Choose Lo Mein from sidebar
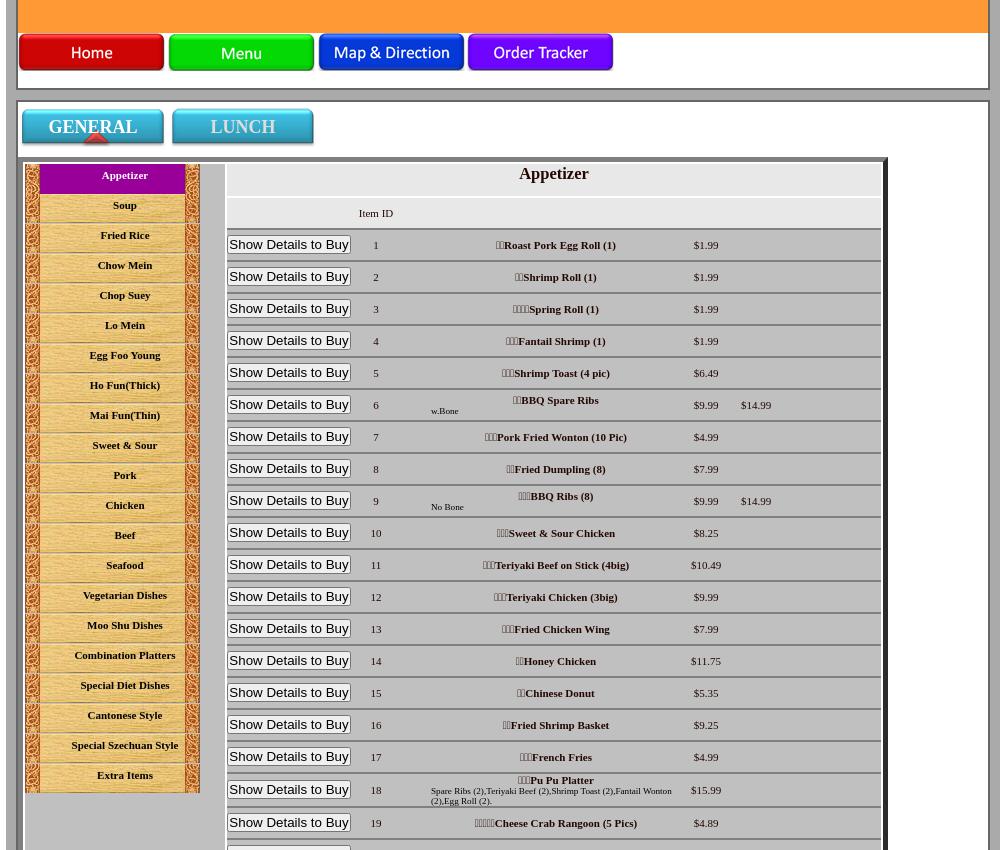Viewport: 1006px width, 850px height. click(125, 326)
